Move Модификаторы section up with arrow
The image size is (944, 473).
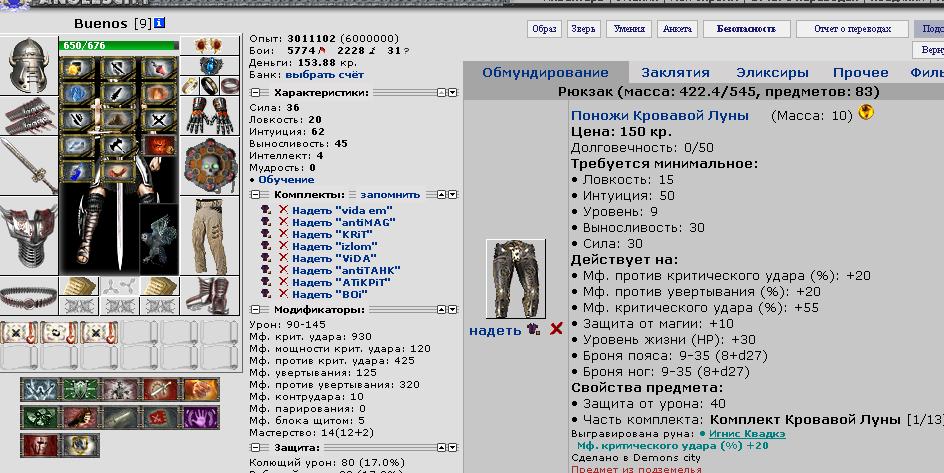tap(442, 309)
